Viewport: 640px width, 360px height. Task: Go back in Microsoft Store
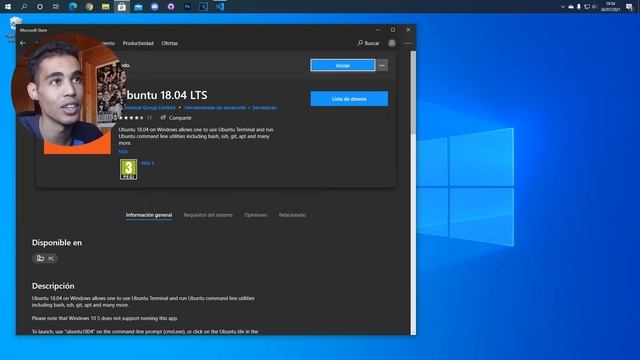pos(23,43)
